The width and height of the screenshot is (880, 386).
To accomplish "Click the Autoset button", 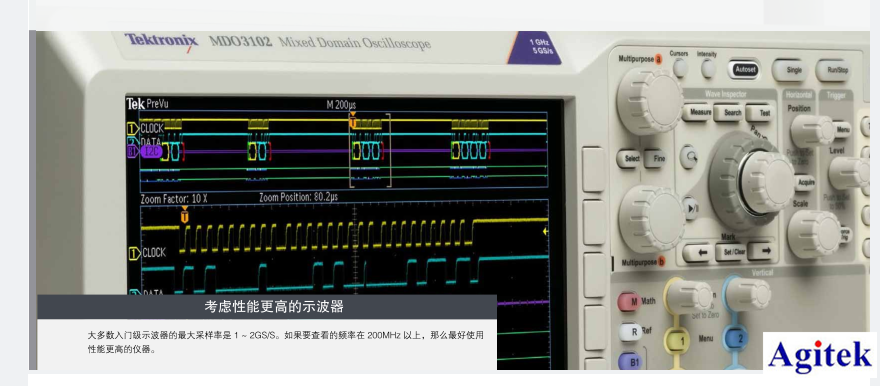I will pos(745,70).
